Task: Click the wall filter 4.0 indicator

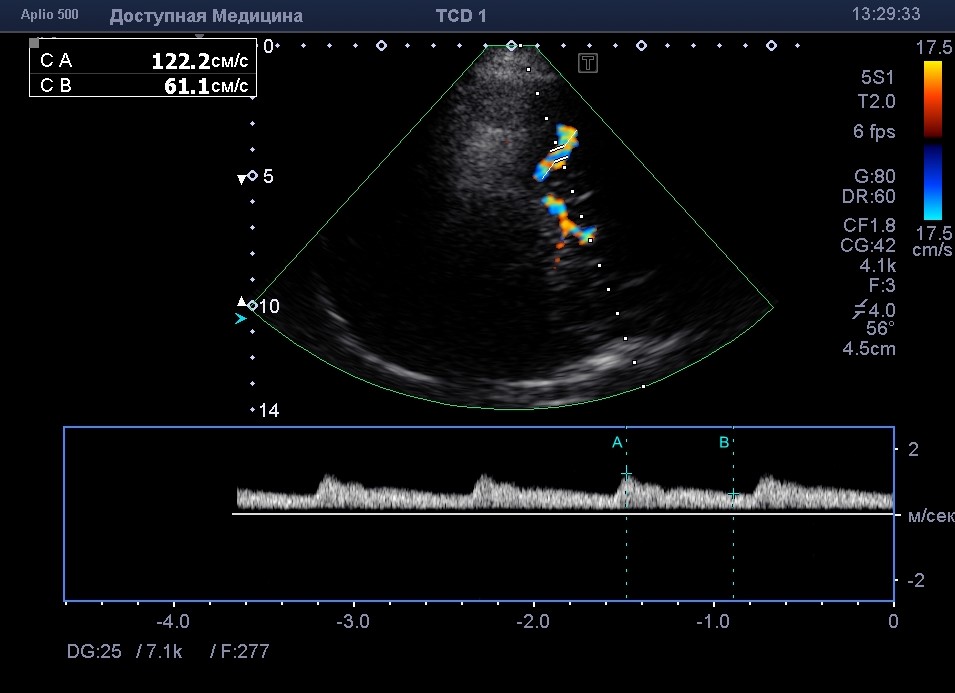Action: (869, 310)
